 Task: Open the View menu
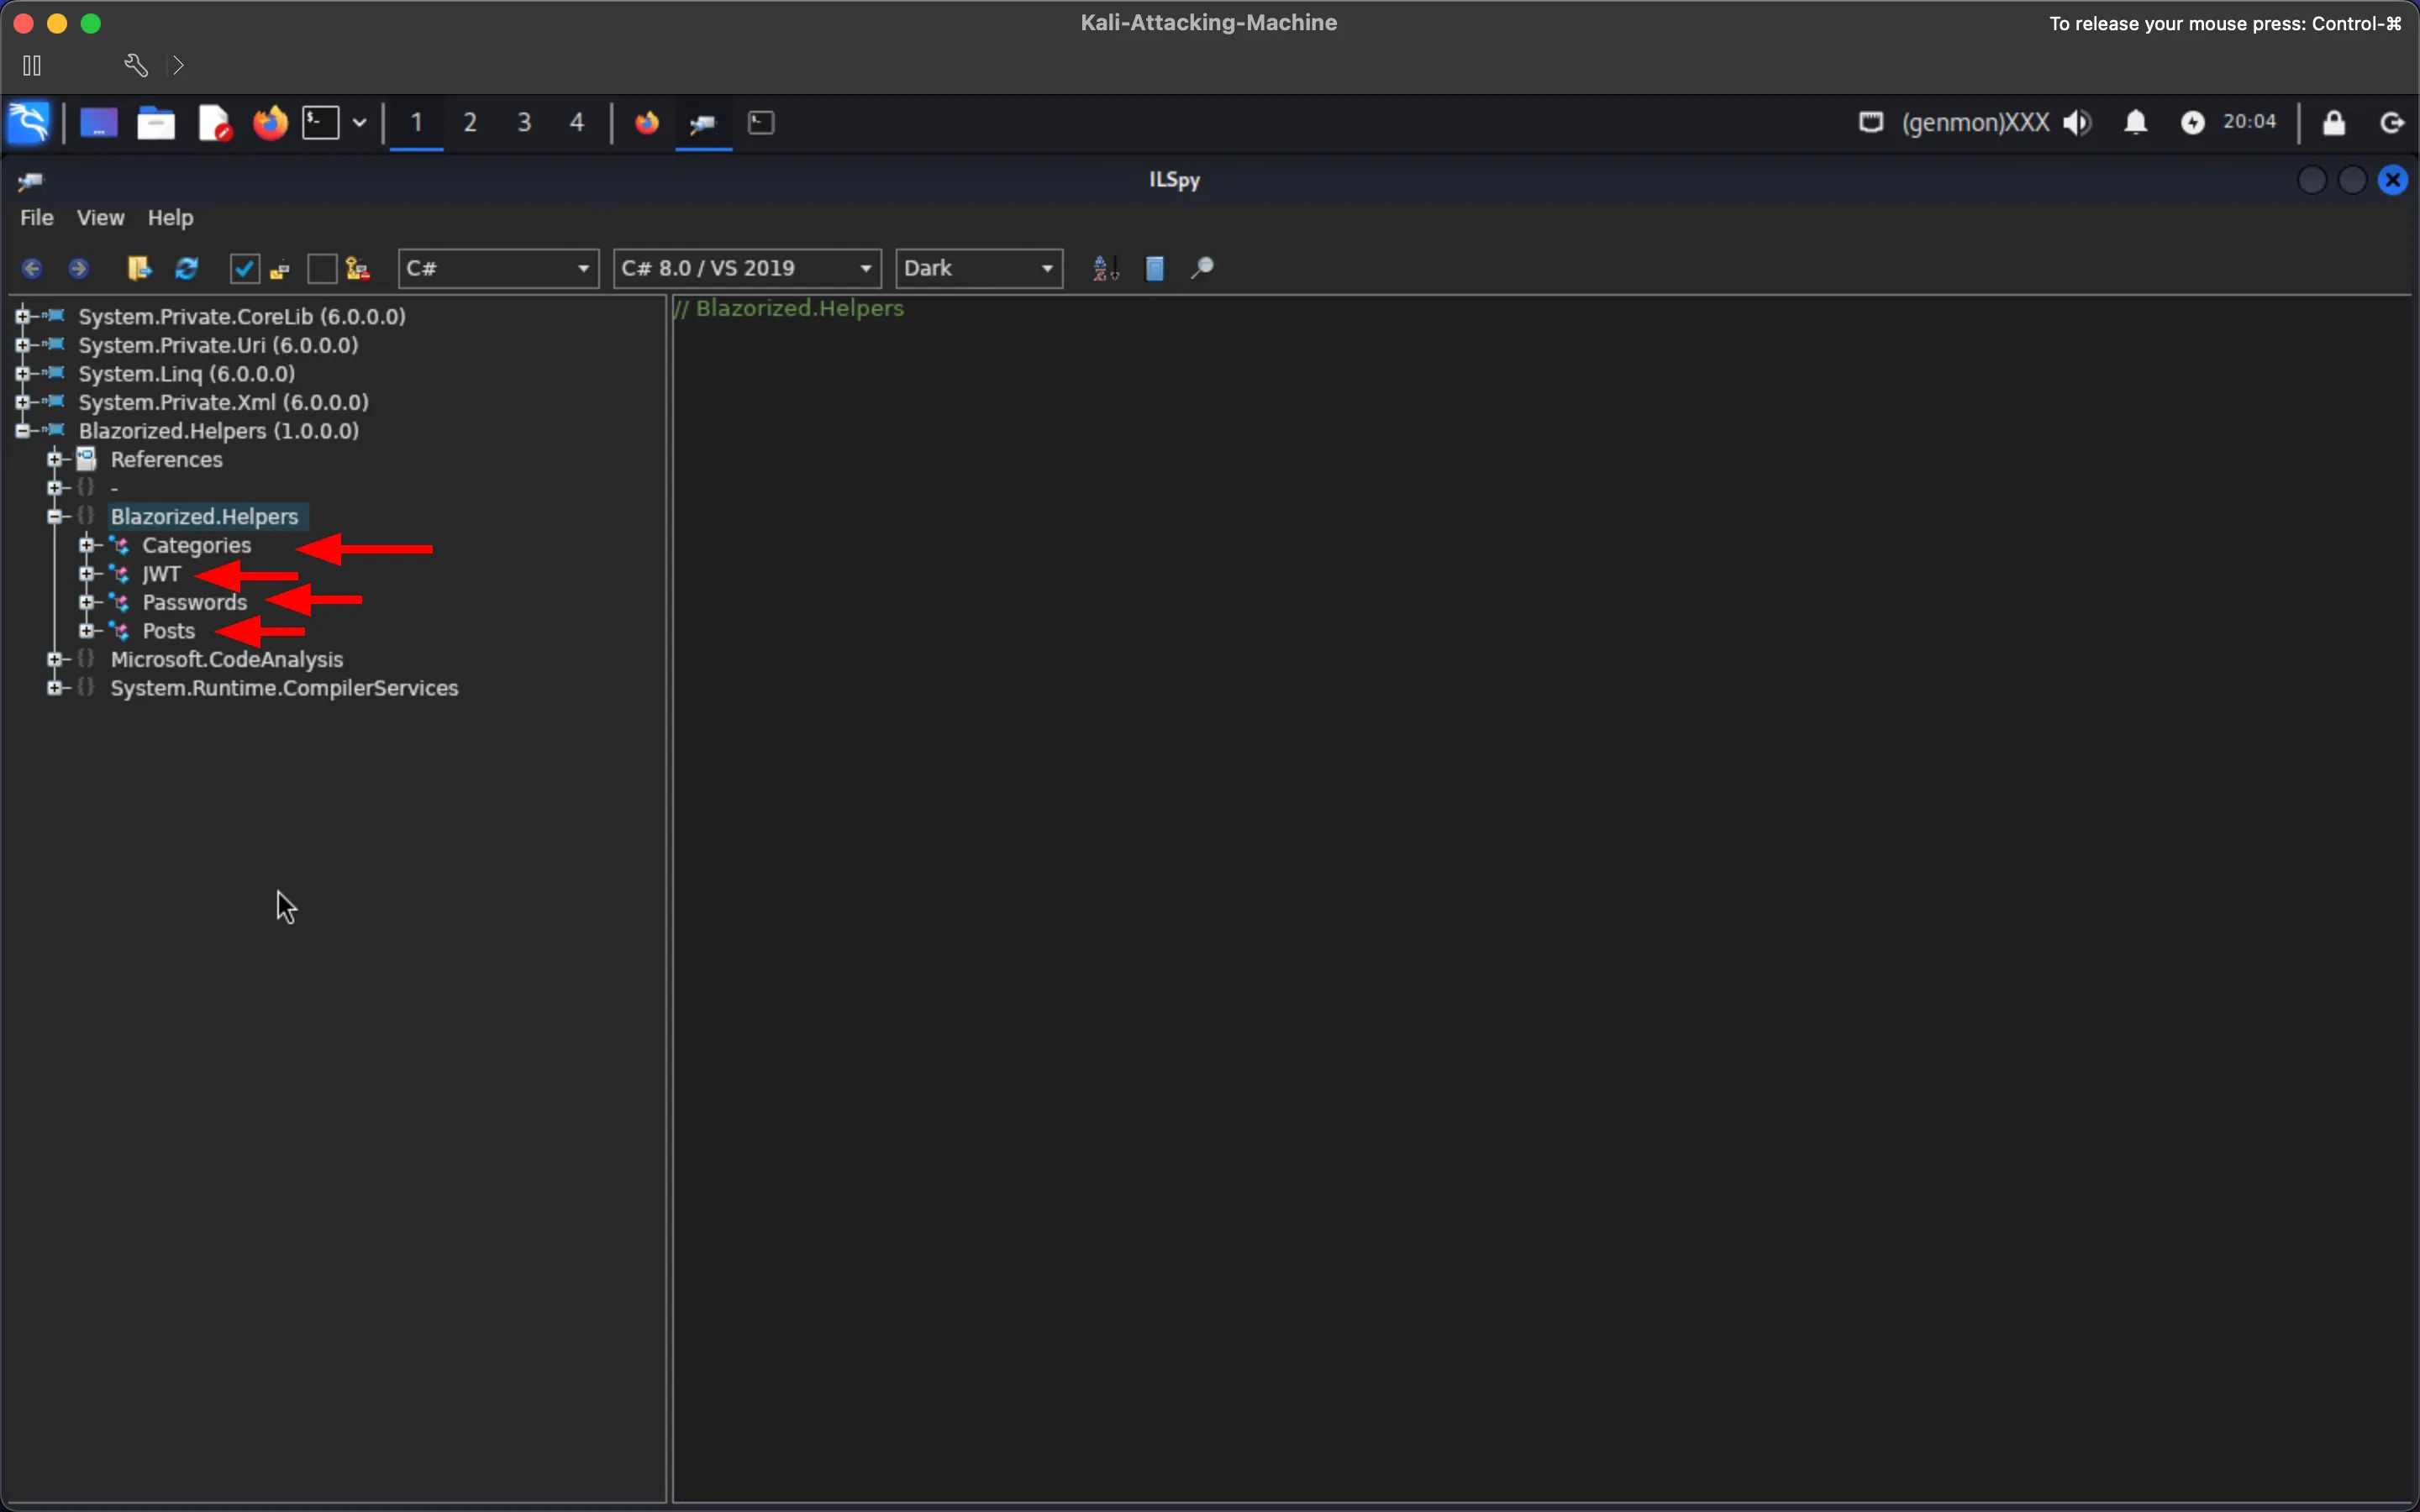coord(100,217)
